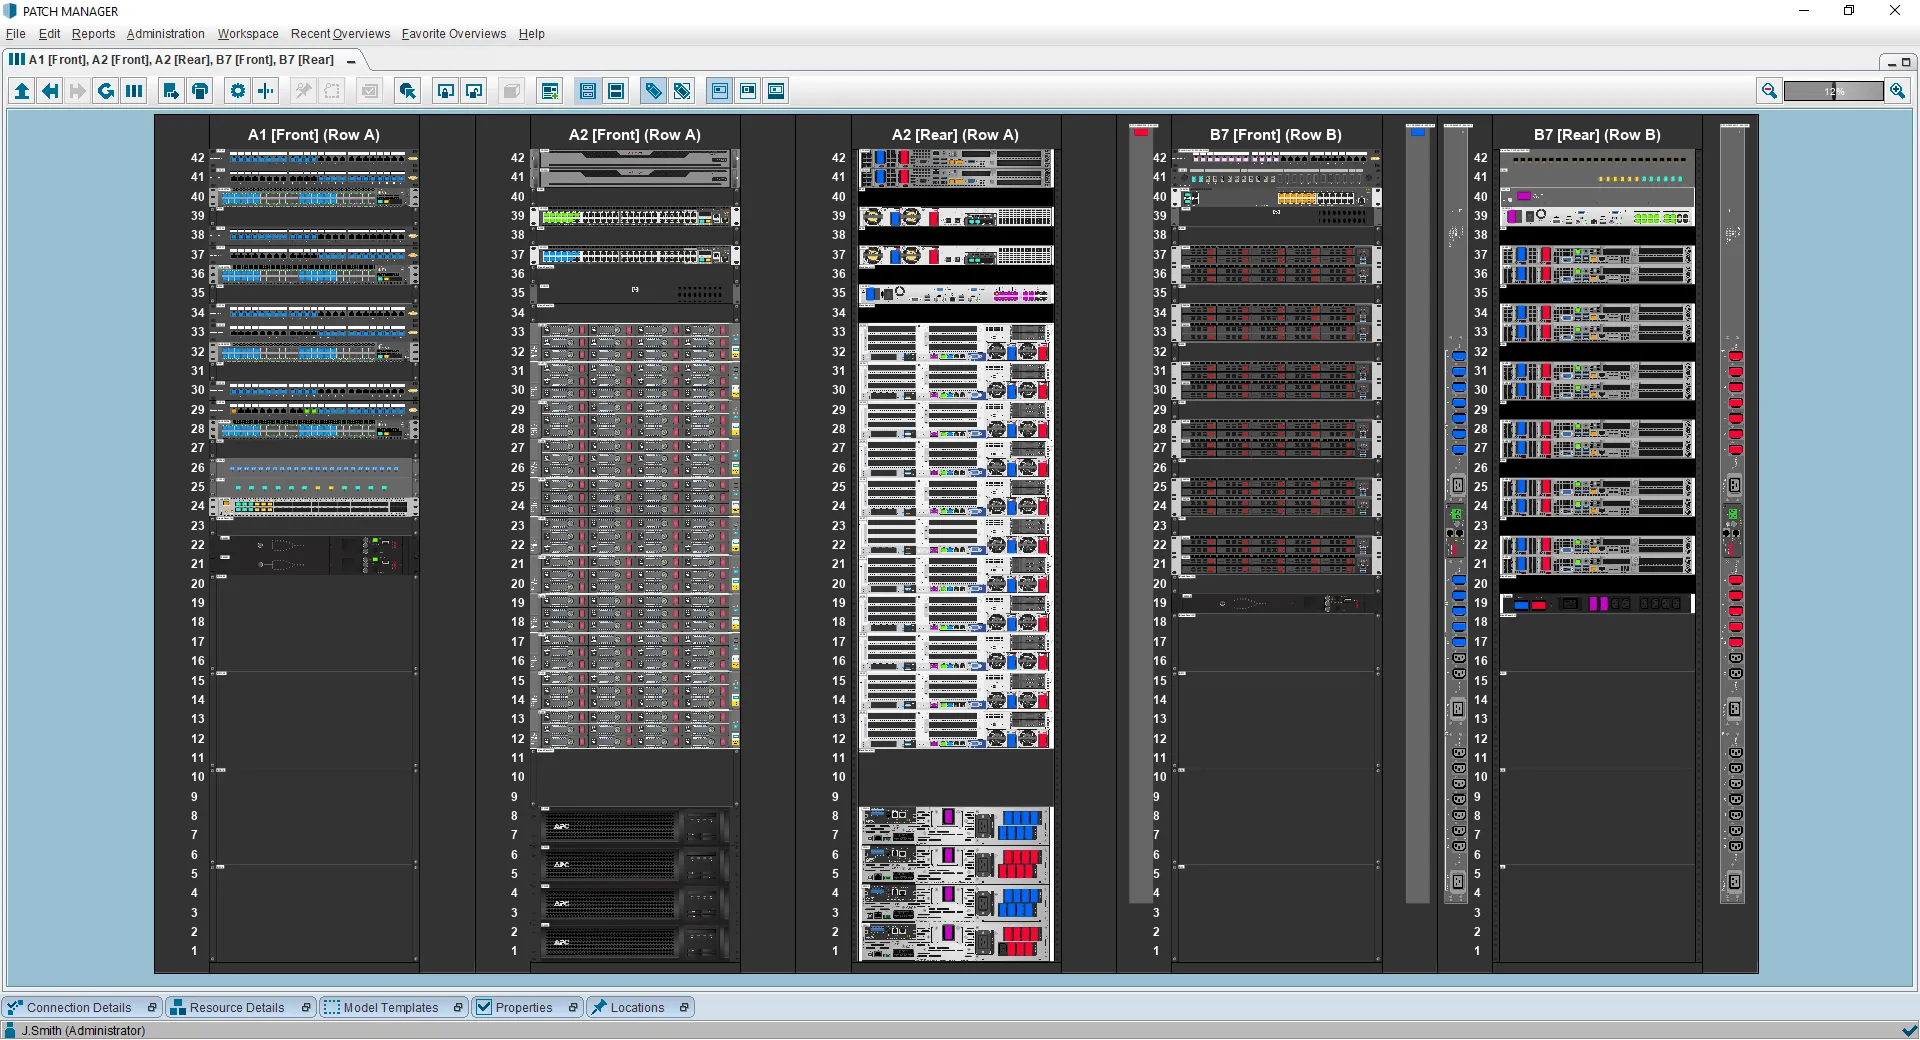The height and width of the screenshot is (1040, 1920).
Task: Toggle the hide labels crossed-tag button
Action: pyautogui.click(x=682, y=91)
